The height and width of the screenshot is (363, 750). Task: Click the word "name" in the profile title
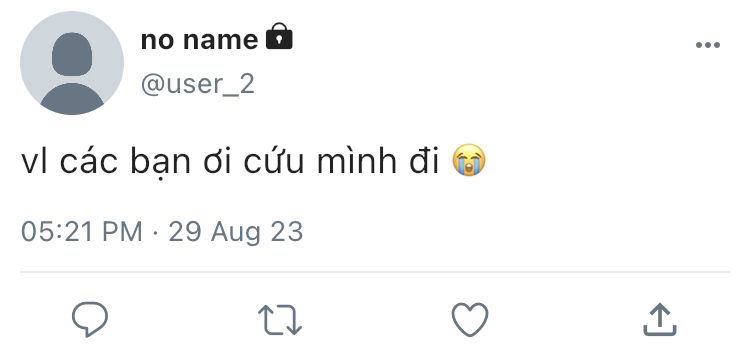pyautogui.click(x=221, y=40)
